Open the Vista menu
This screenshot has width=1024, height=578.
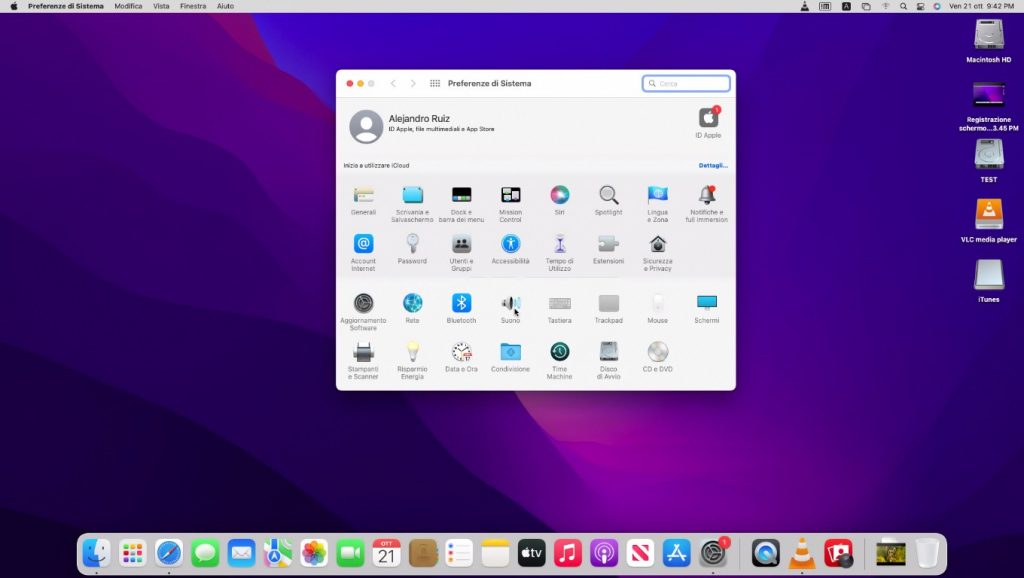(x=161, y=6)
